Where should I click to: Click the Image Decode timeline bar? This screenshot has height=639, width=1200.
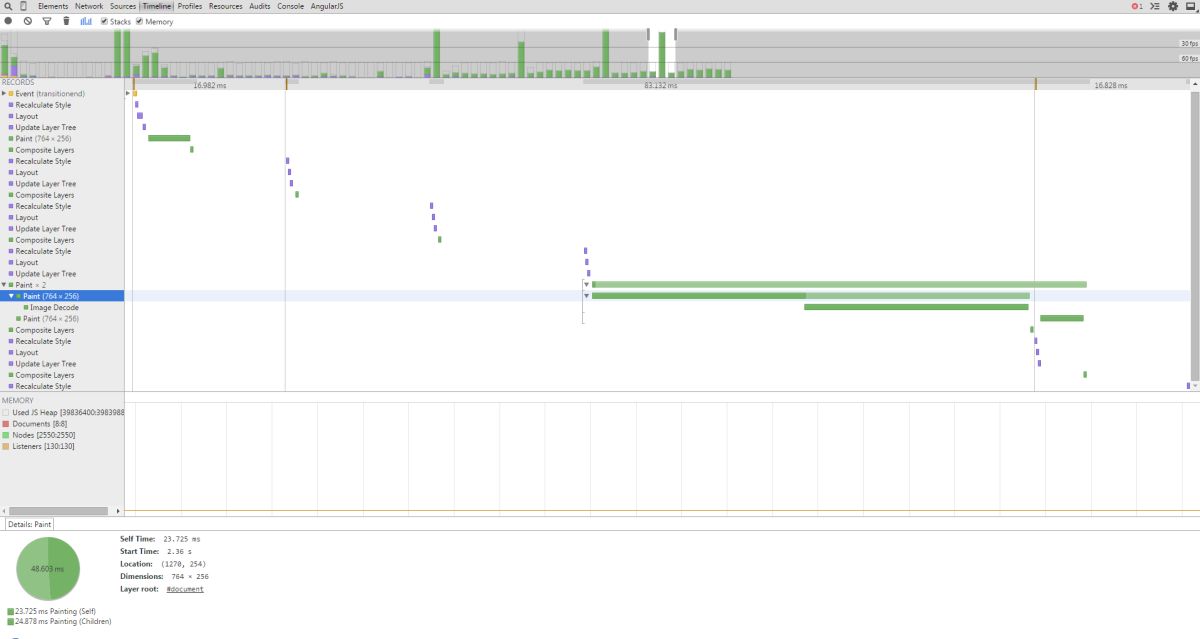(x=916, y=307)
